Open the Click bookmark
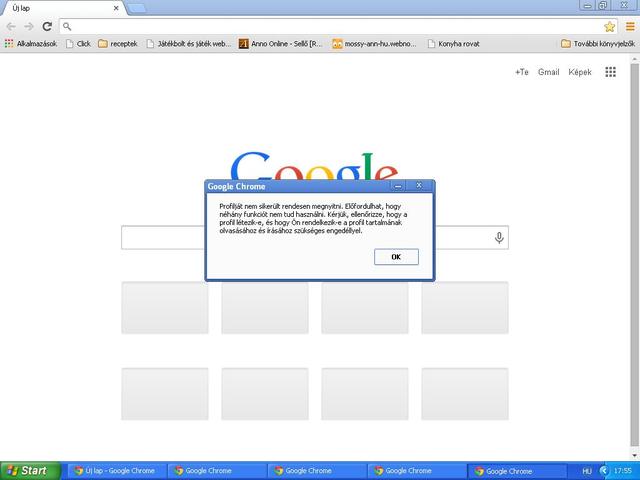Image resolution: width=640 pixels, height=480 pixels. pyautogui.click(x=78, y=44)
